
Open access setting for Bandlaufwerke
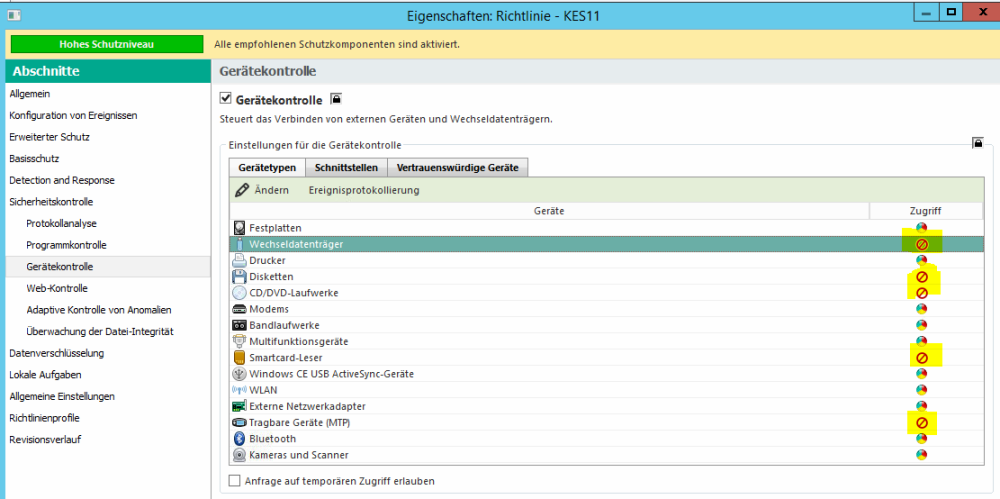pos(921,325)
